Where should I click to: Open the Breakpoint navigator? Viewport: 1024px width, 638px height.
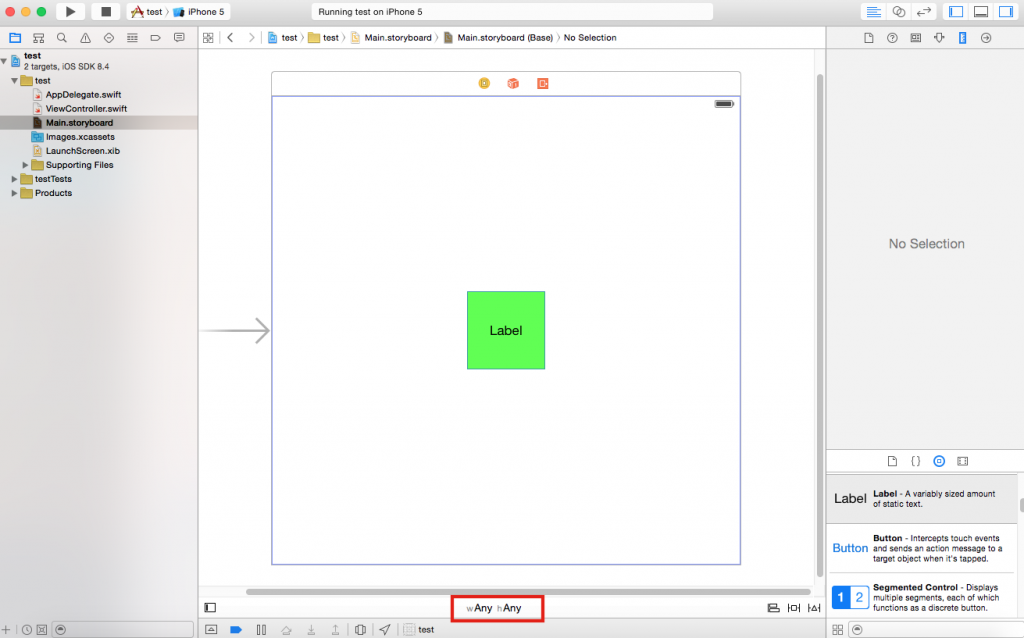[x=157, y=37]
